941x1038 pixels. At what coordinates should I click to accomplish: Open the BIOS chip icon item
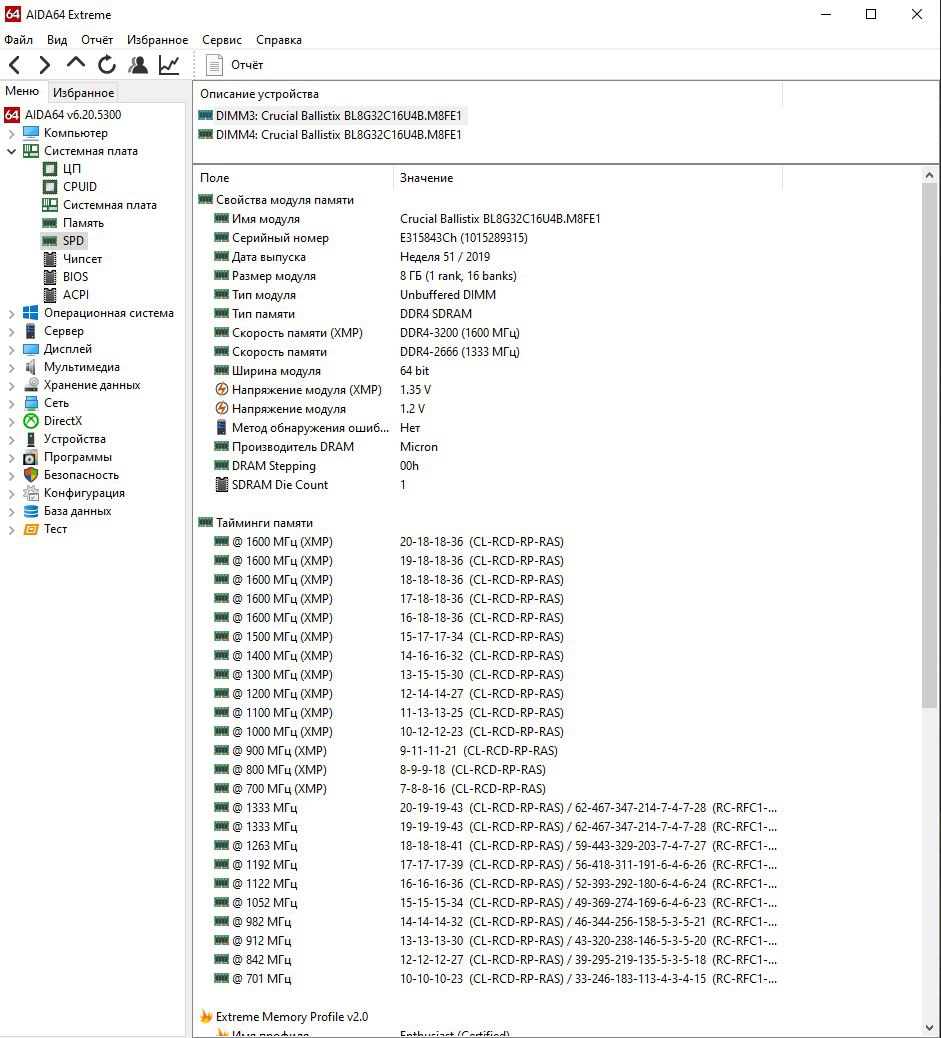coord(50,277)
